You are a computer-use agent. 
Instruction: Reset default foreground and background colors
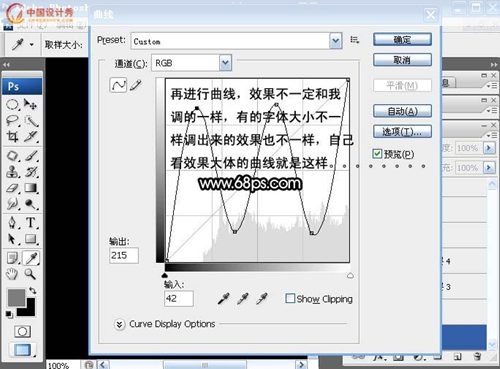tap(9, 314)
